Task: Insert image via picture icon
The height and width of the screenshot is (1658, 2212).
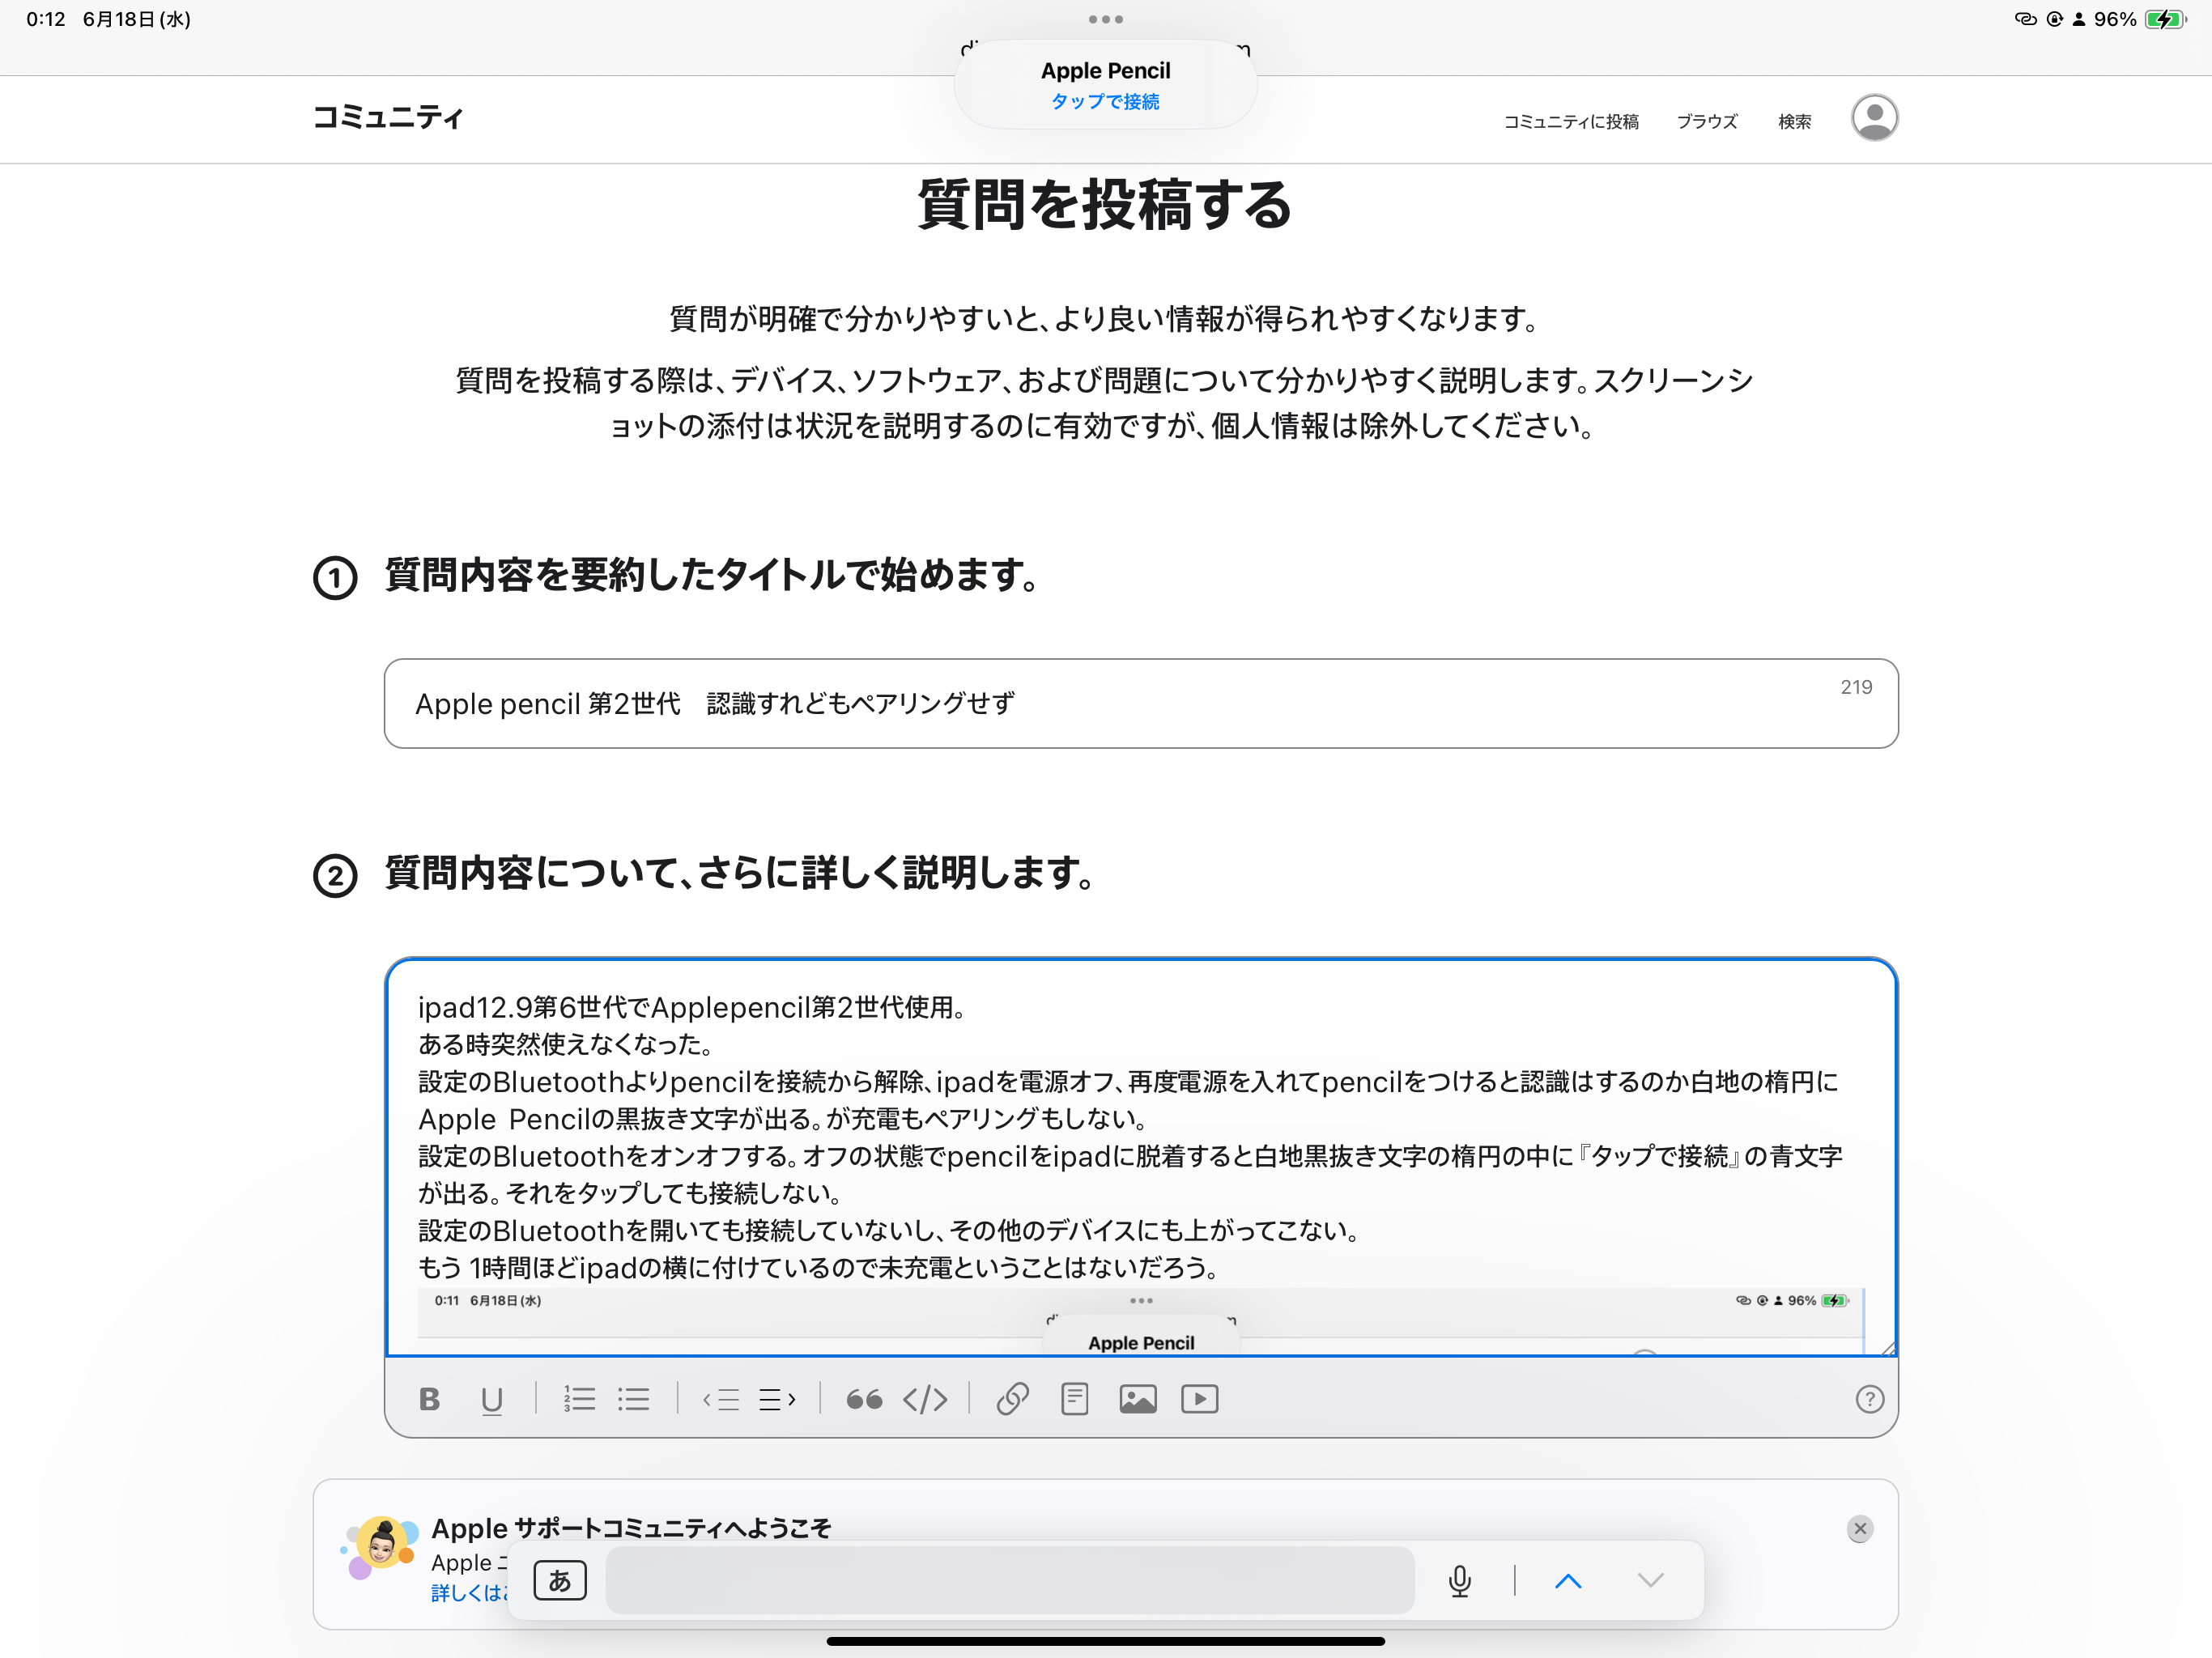Action: [x=1138, y=1399]
